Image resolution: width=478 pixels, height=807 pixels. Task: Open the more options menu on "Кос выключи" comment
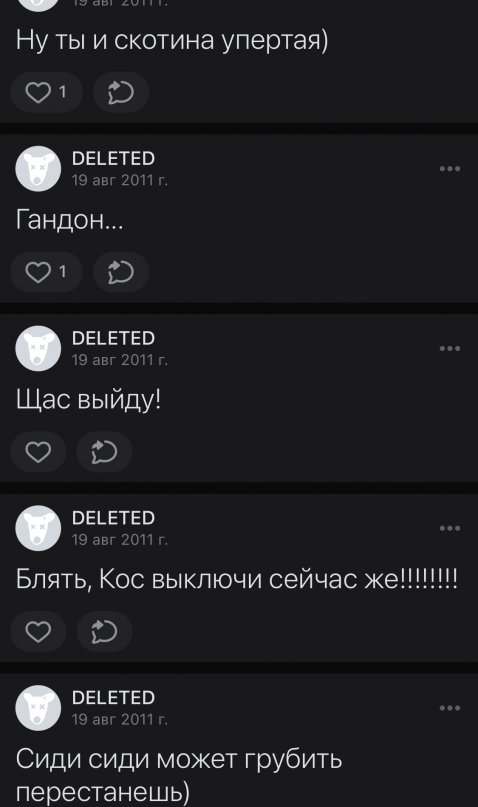(x=450, y=528)
